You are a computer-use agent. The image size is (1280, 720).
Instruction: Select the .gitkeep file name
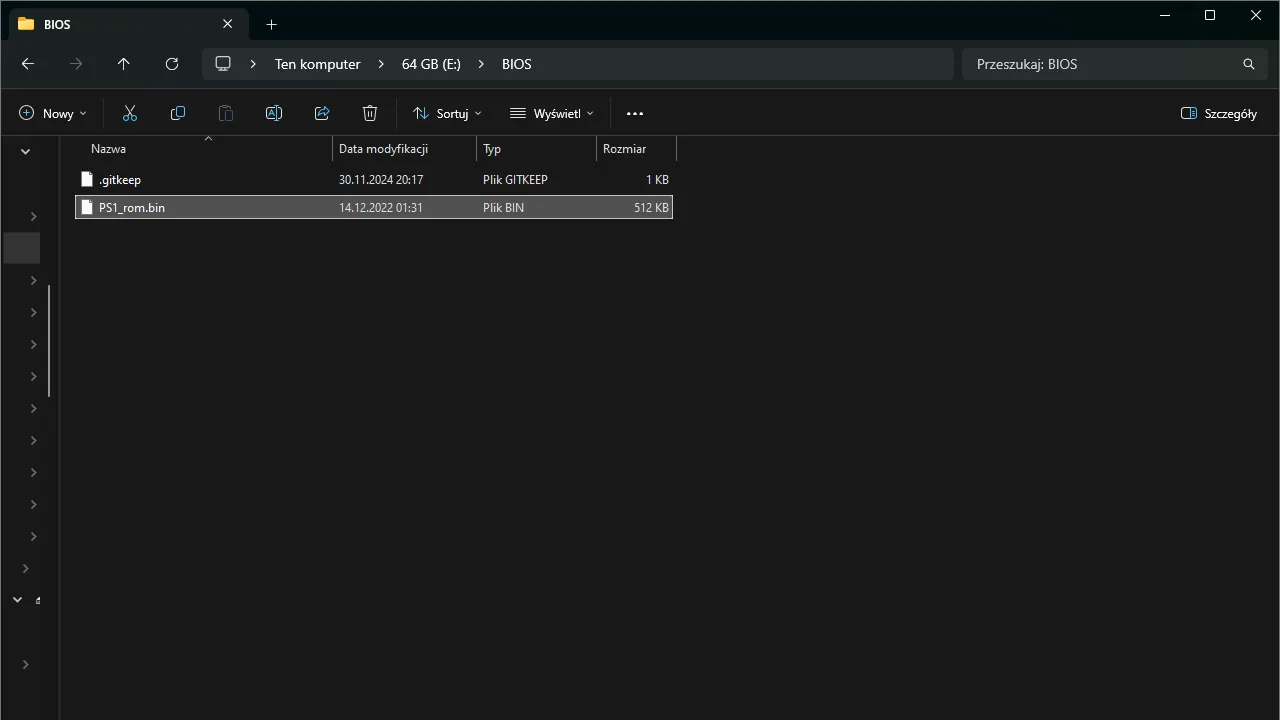pos(120,180)
